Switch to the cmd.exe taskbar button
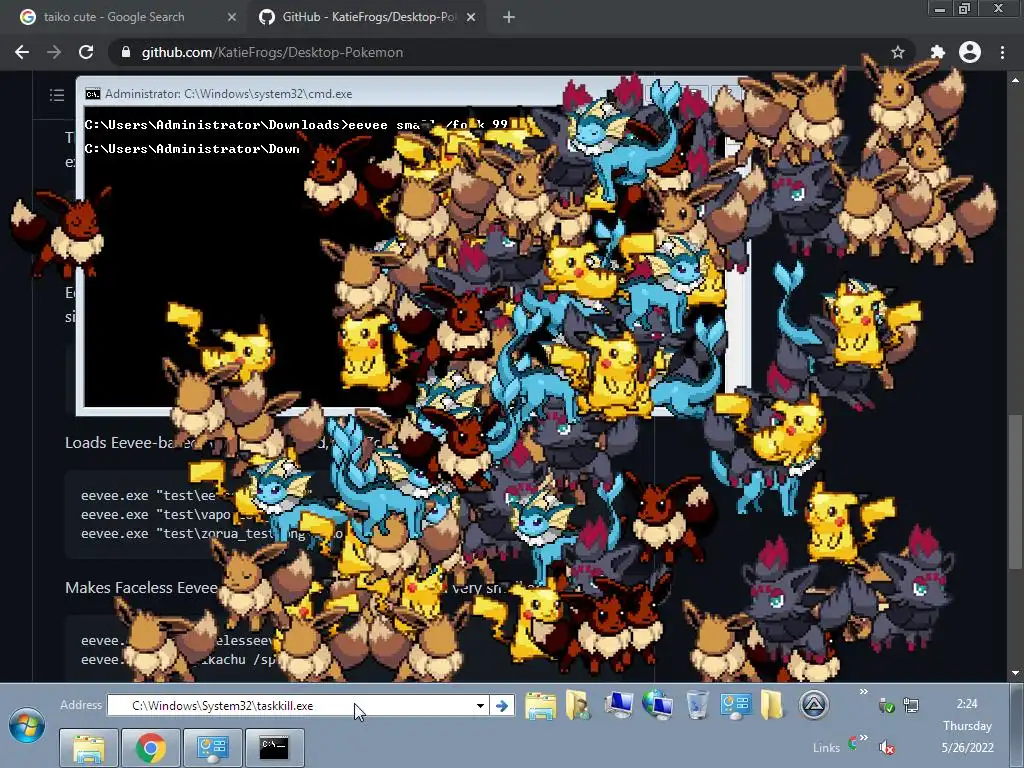1024x768 pixels. (274, 747)
